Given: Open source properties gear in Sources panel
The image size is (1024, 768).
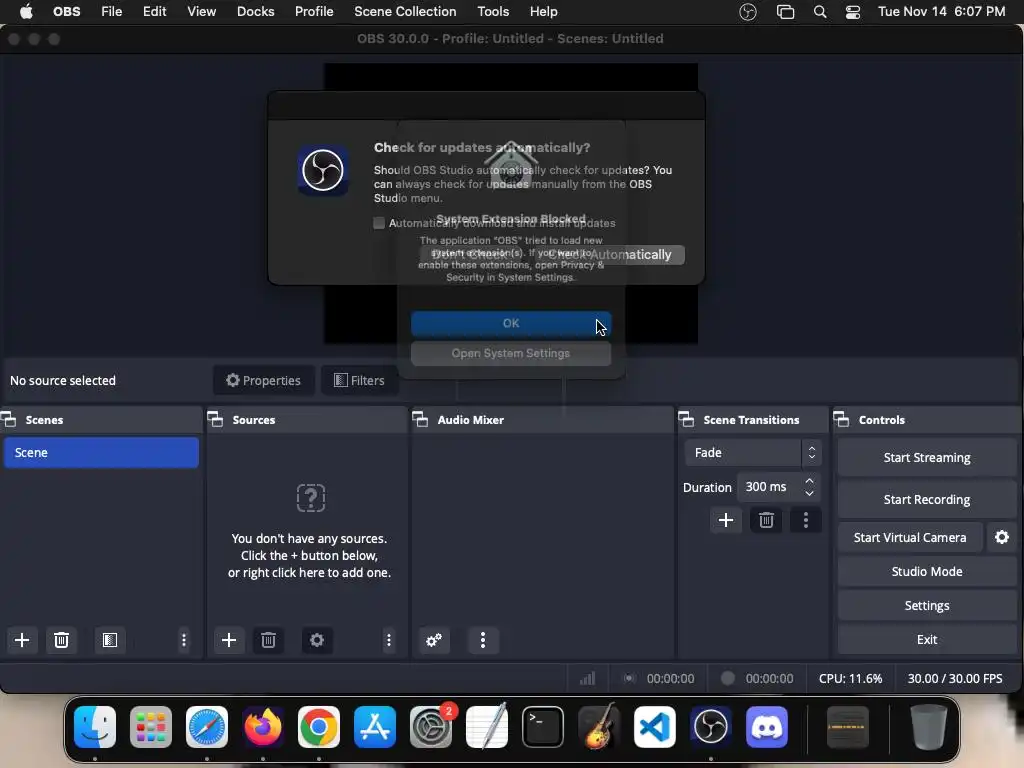Looking at the screenshot, I should [317, 640].
